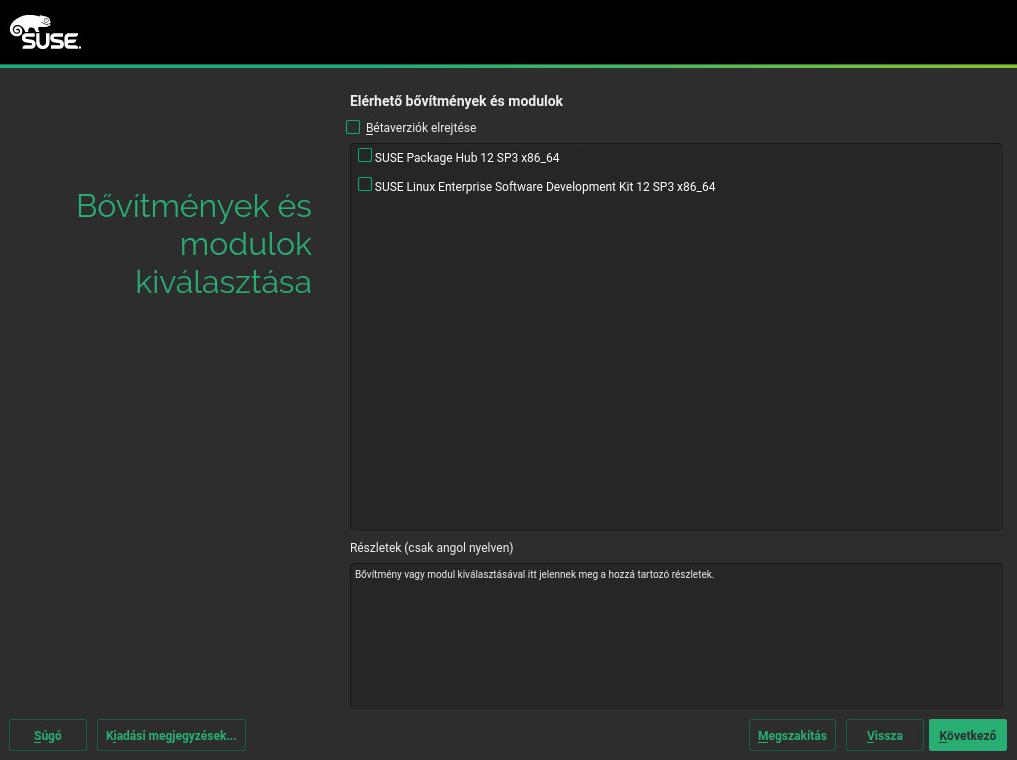
Task: Click the Megszakítás abort button
Action: click(792, 735)
